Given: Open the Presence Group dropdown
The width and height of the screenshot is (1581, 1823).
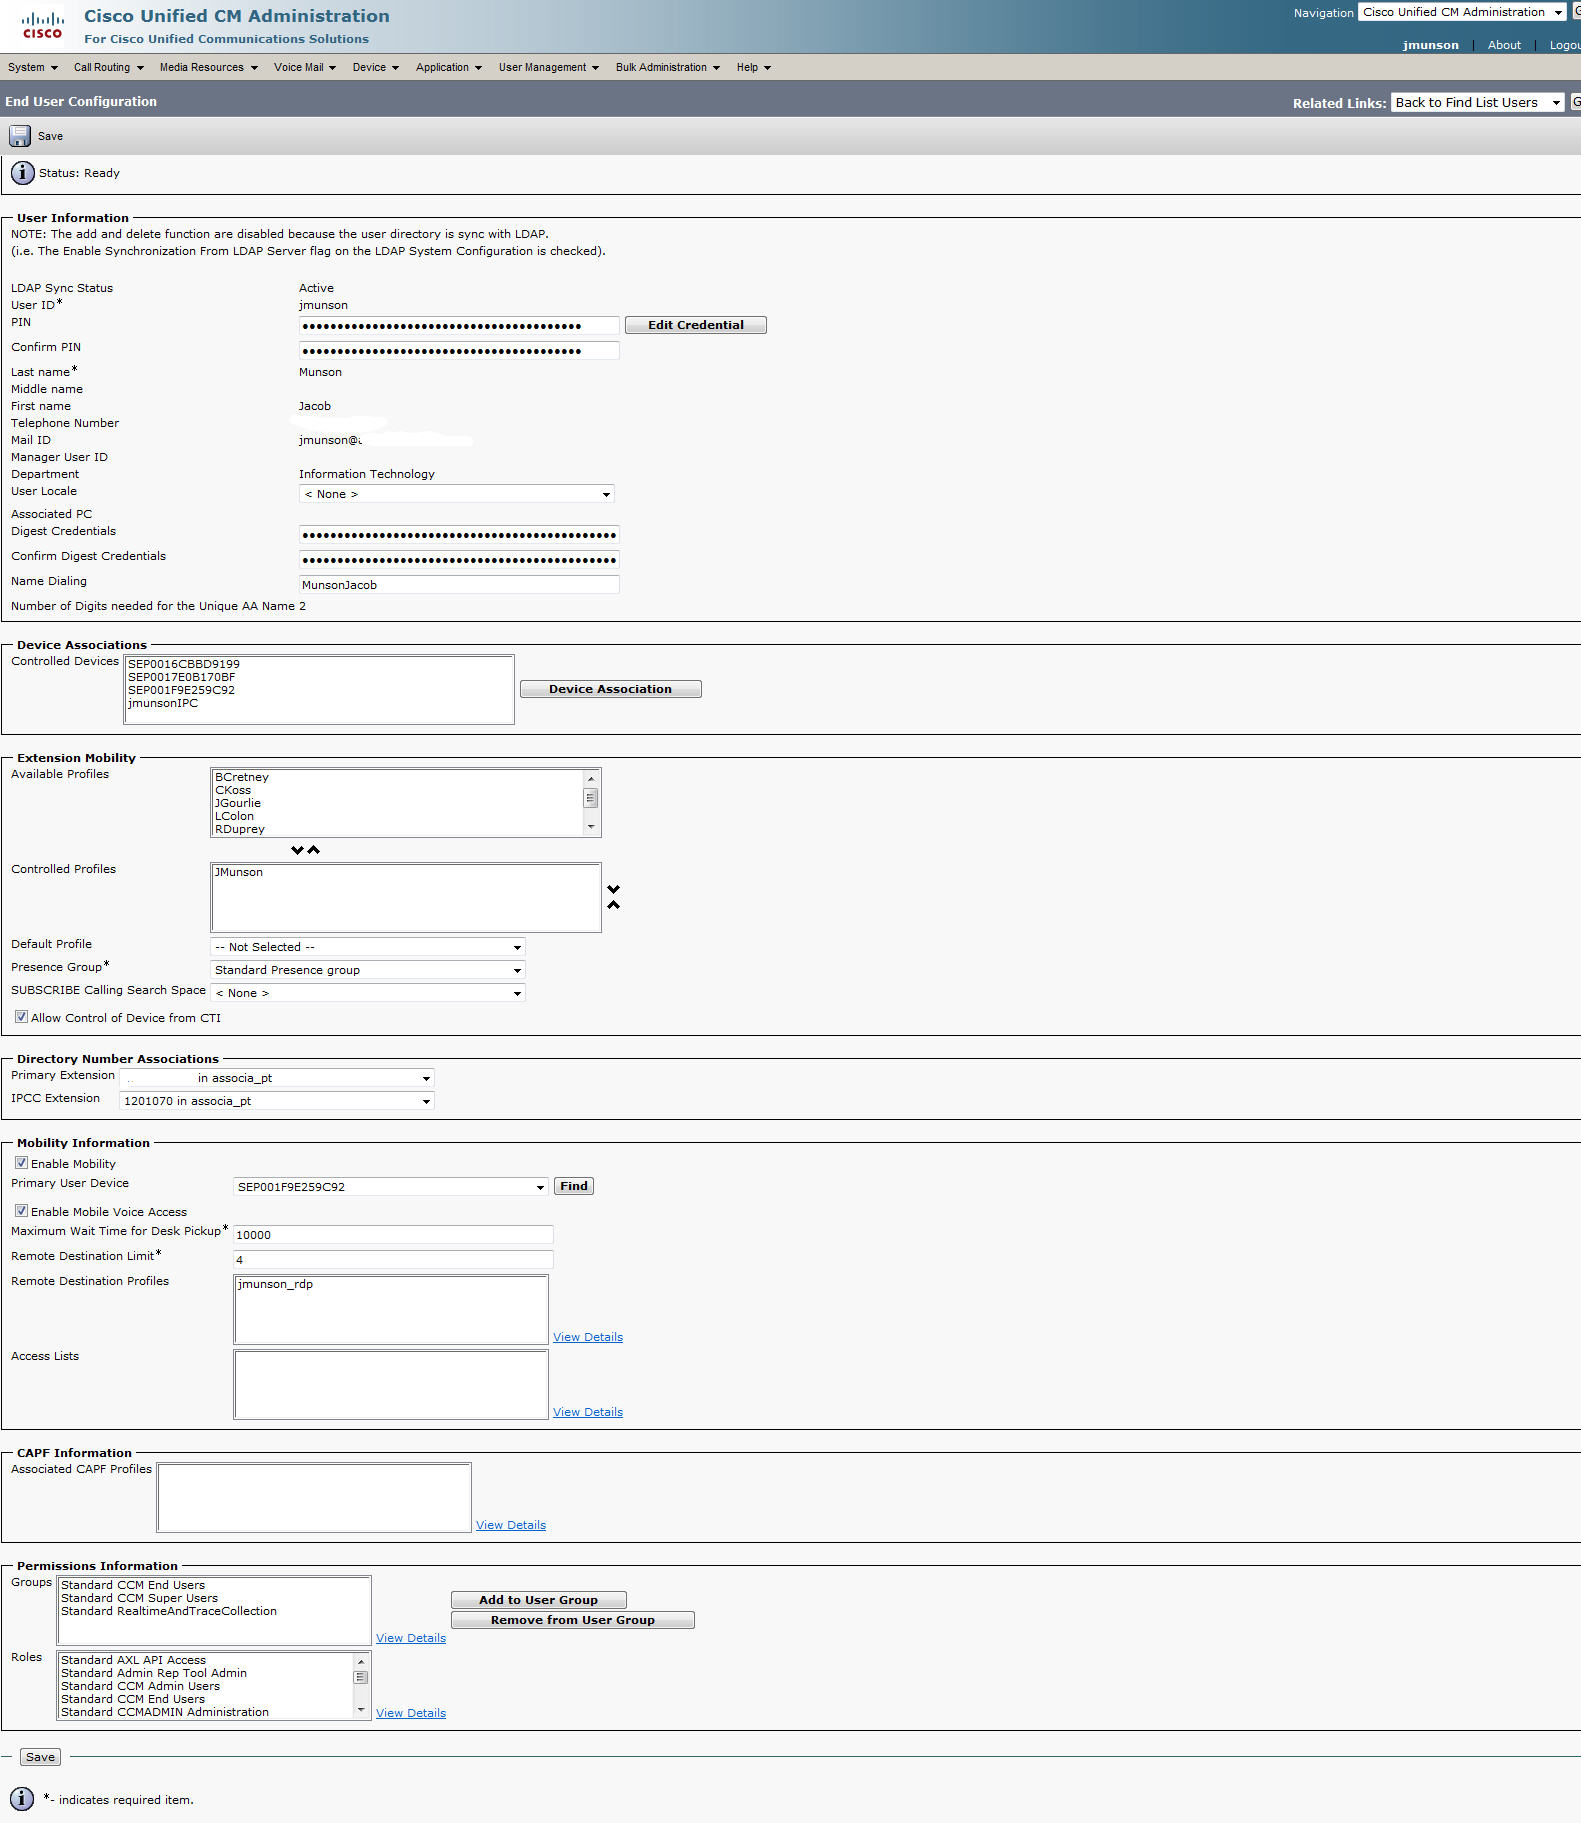Looking at the screenshot, I should click(x=367, y=970).
